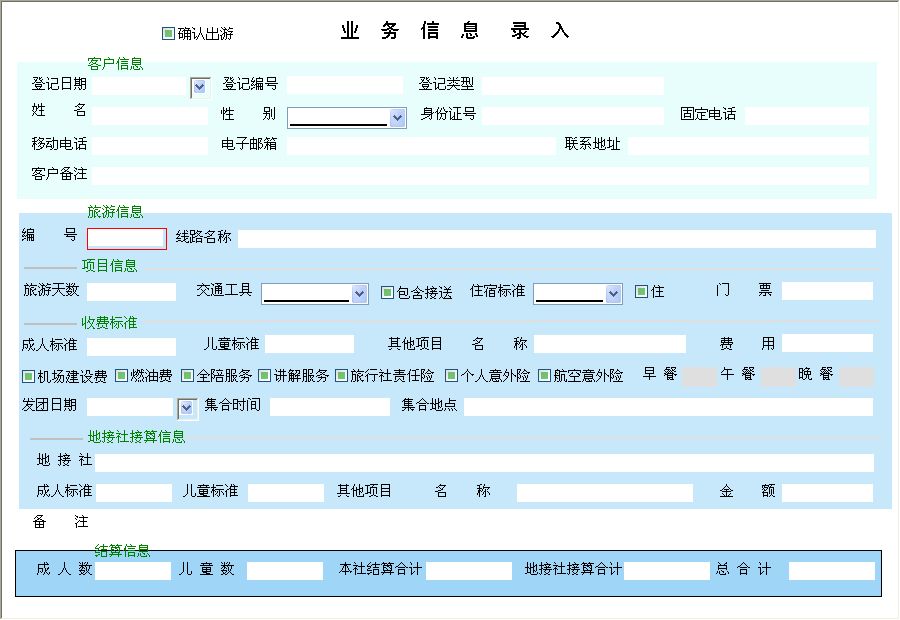
Task: Focus the red-bordered 编号 field
Action: tap(127, 239)
